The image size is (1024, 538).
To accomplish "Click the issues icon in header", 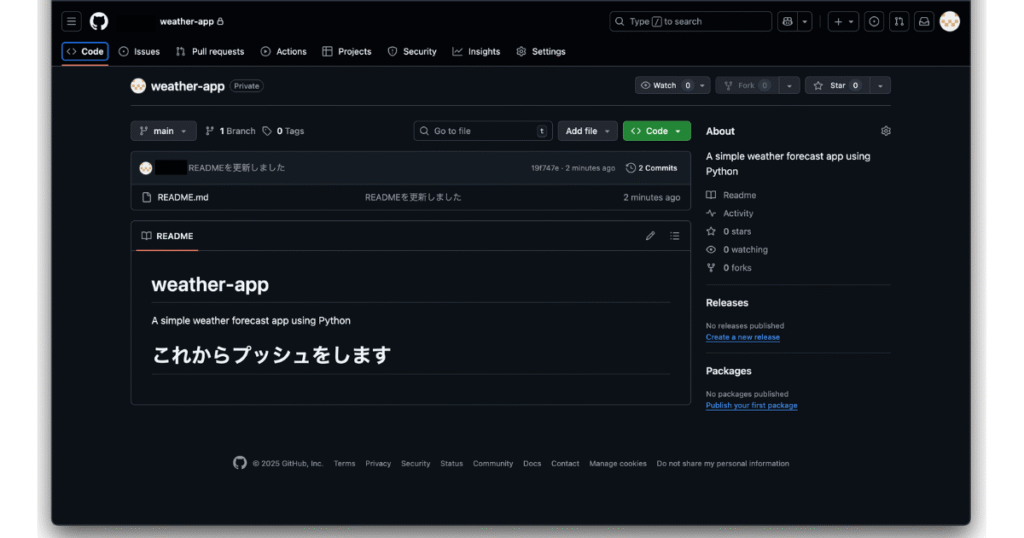I will tap(874, 21).
